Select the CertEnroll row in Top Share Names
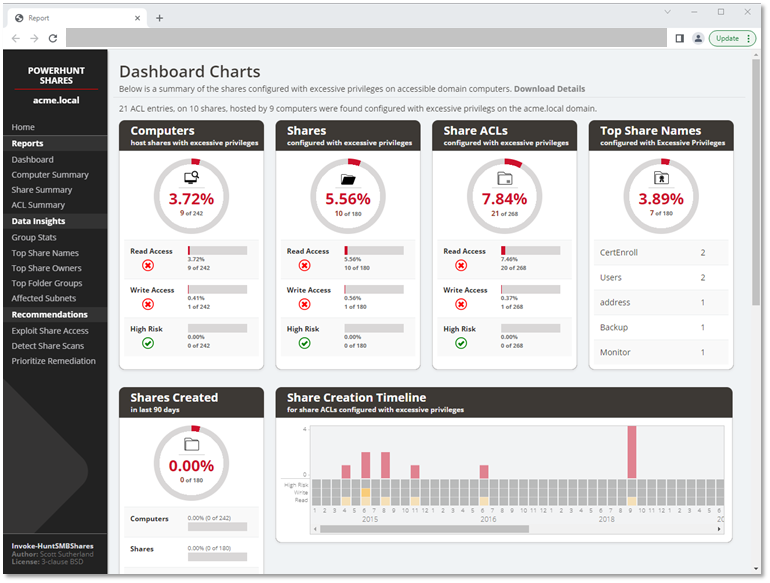The width and height of the screenshot is (770, 583). click(660, 253)
